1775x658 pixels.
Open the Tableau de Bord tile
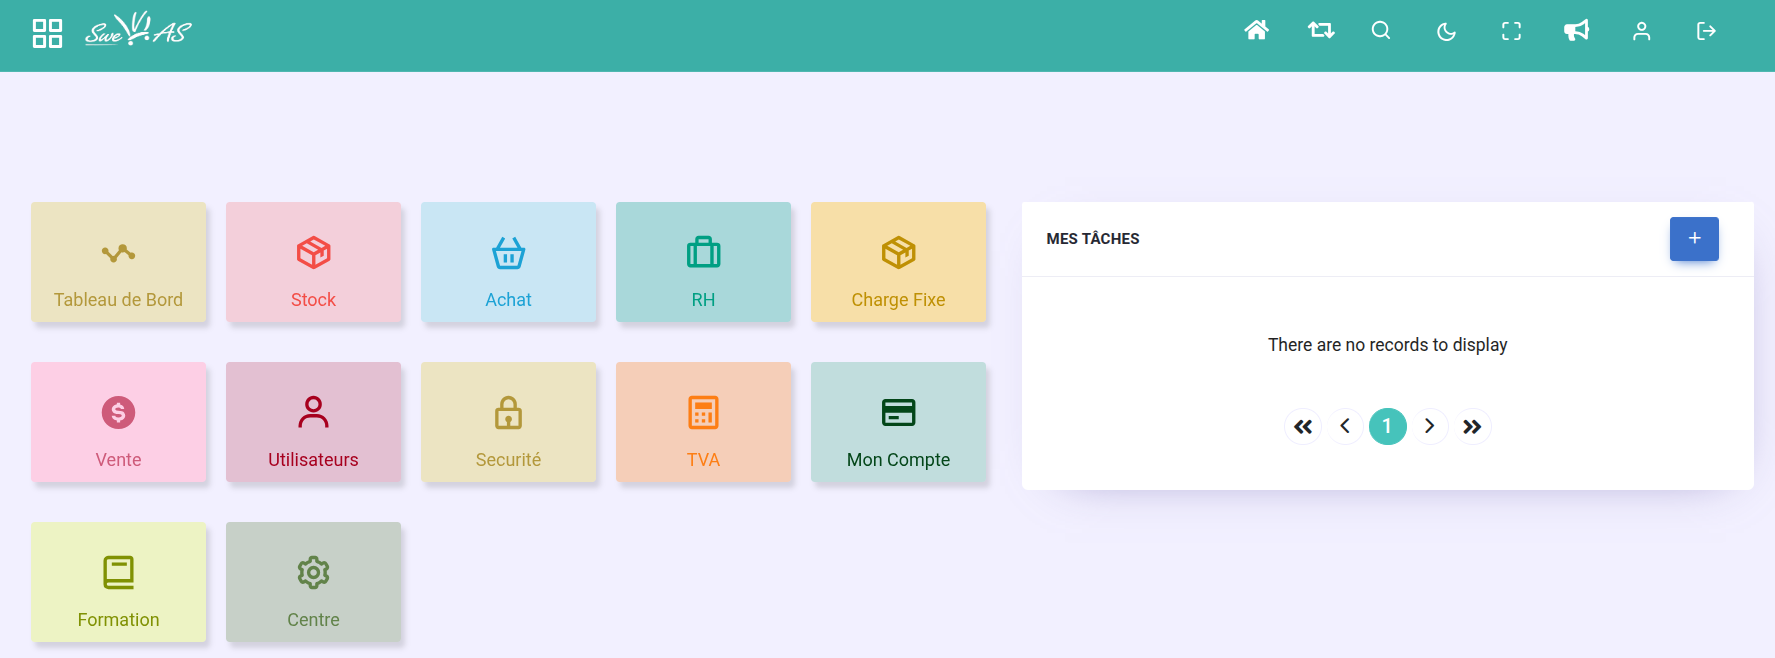tap(118, 262)
